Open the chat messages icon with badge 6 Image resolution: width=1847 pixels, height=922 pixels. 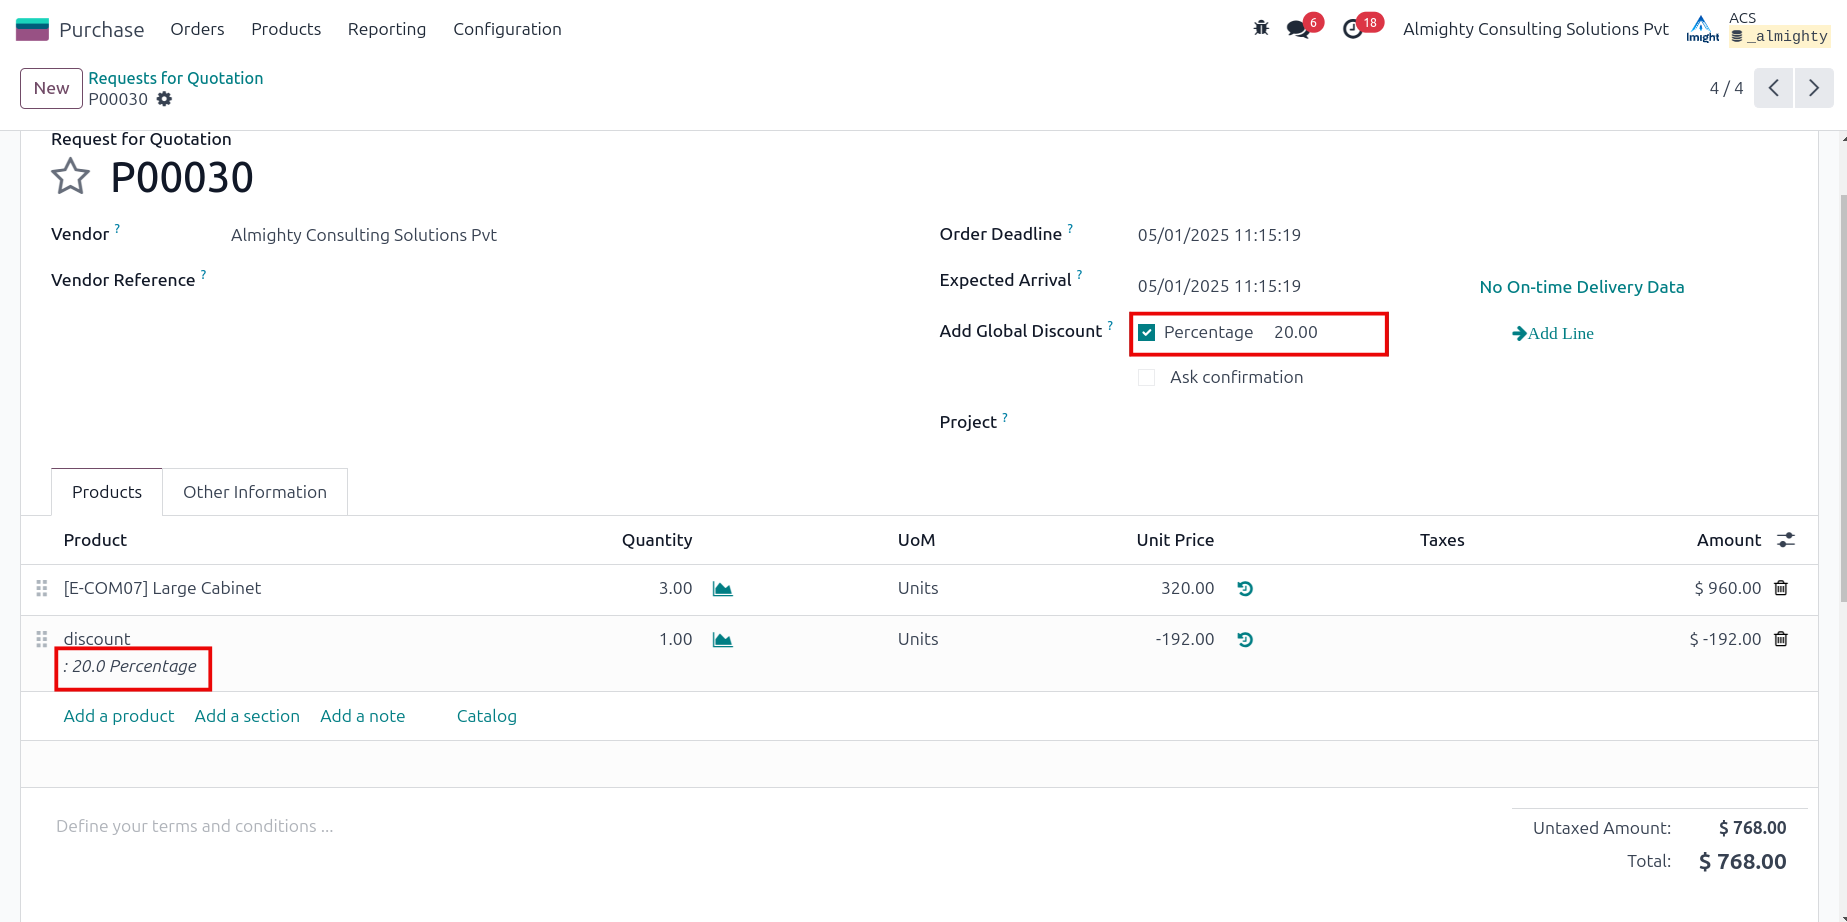click(1298, 29)
